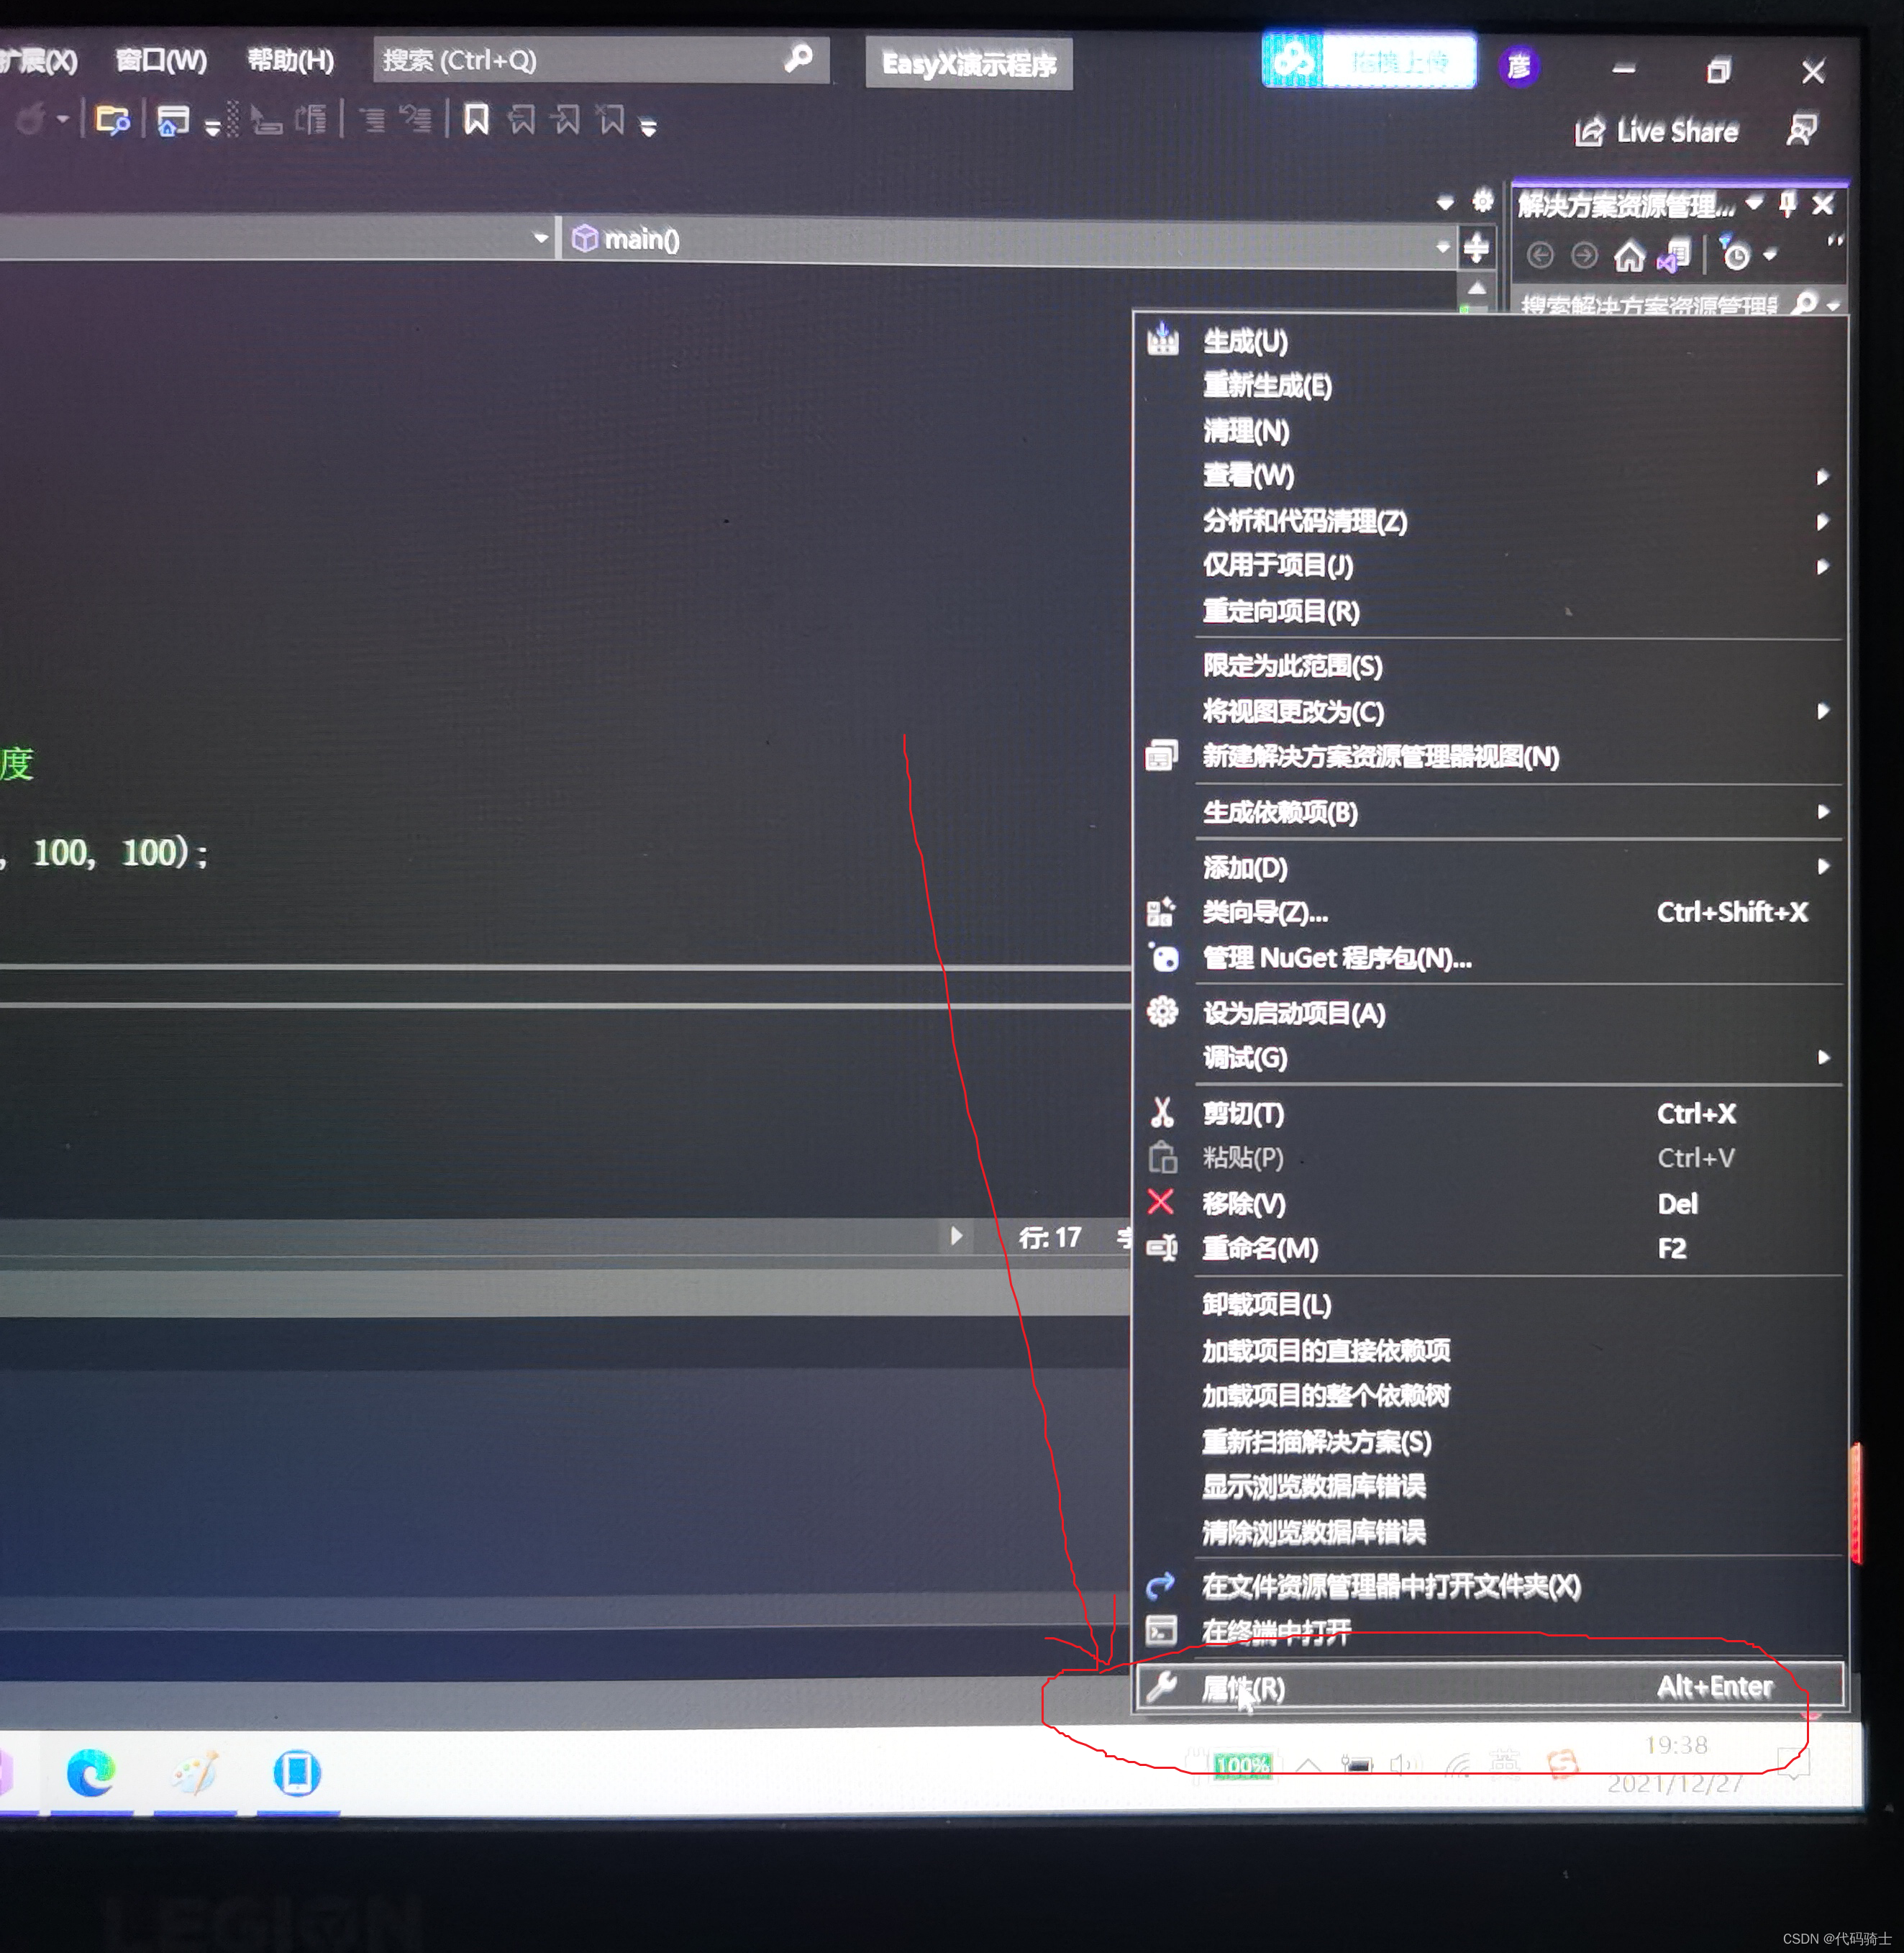This screenshot has height=1953, width=1904.
Task: Click the split editor button above scrollbar
Action: coord(1477,247)
